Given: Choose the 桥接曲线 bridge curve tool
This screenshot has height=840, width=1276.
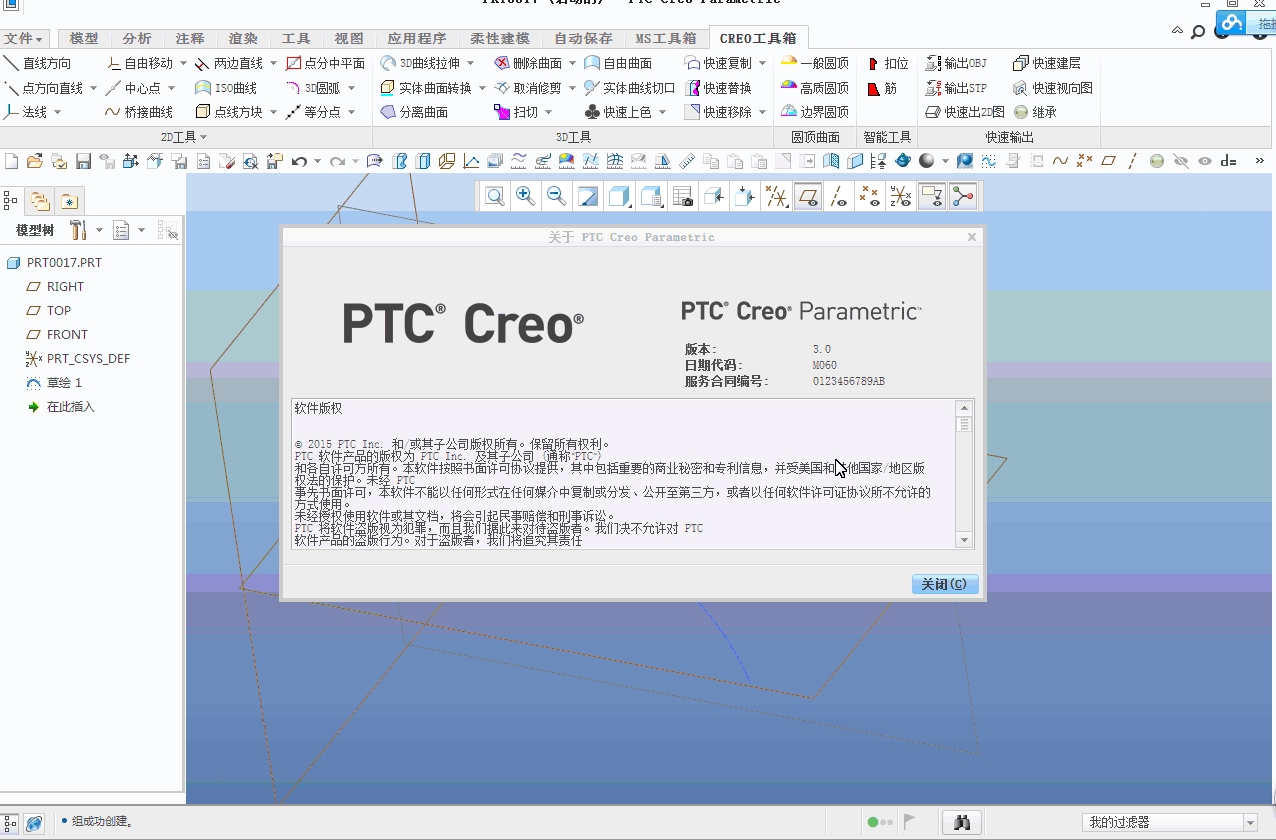Looking at the screenshot, I should click(x=139, y=112).
